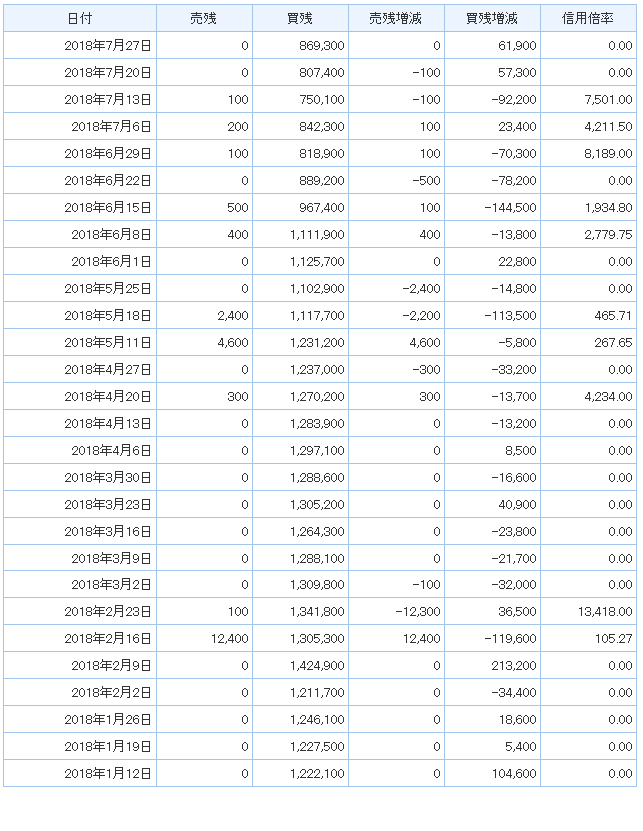
Task: Select the 8,189.00 credit ratio value
Action: point(606,154)
